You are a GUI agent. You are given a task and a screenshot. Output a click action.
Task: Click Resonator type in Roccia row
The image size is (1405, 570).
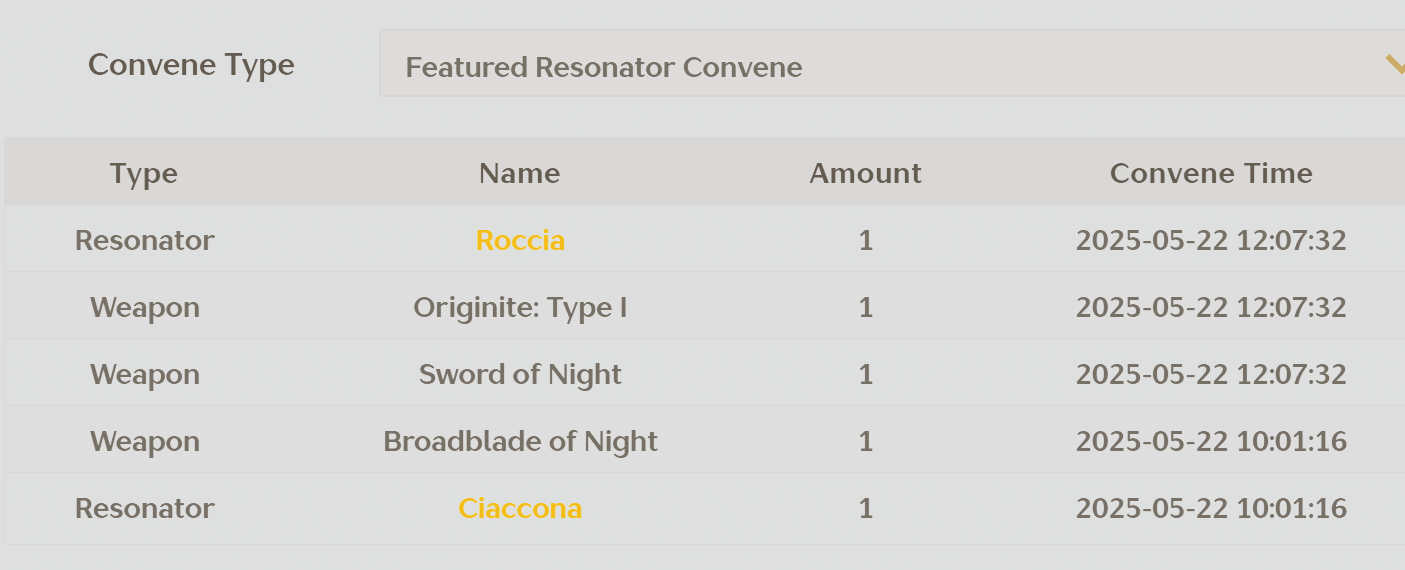tap(145, 240)
